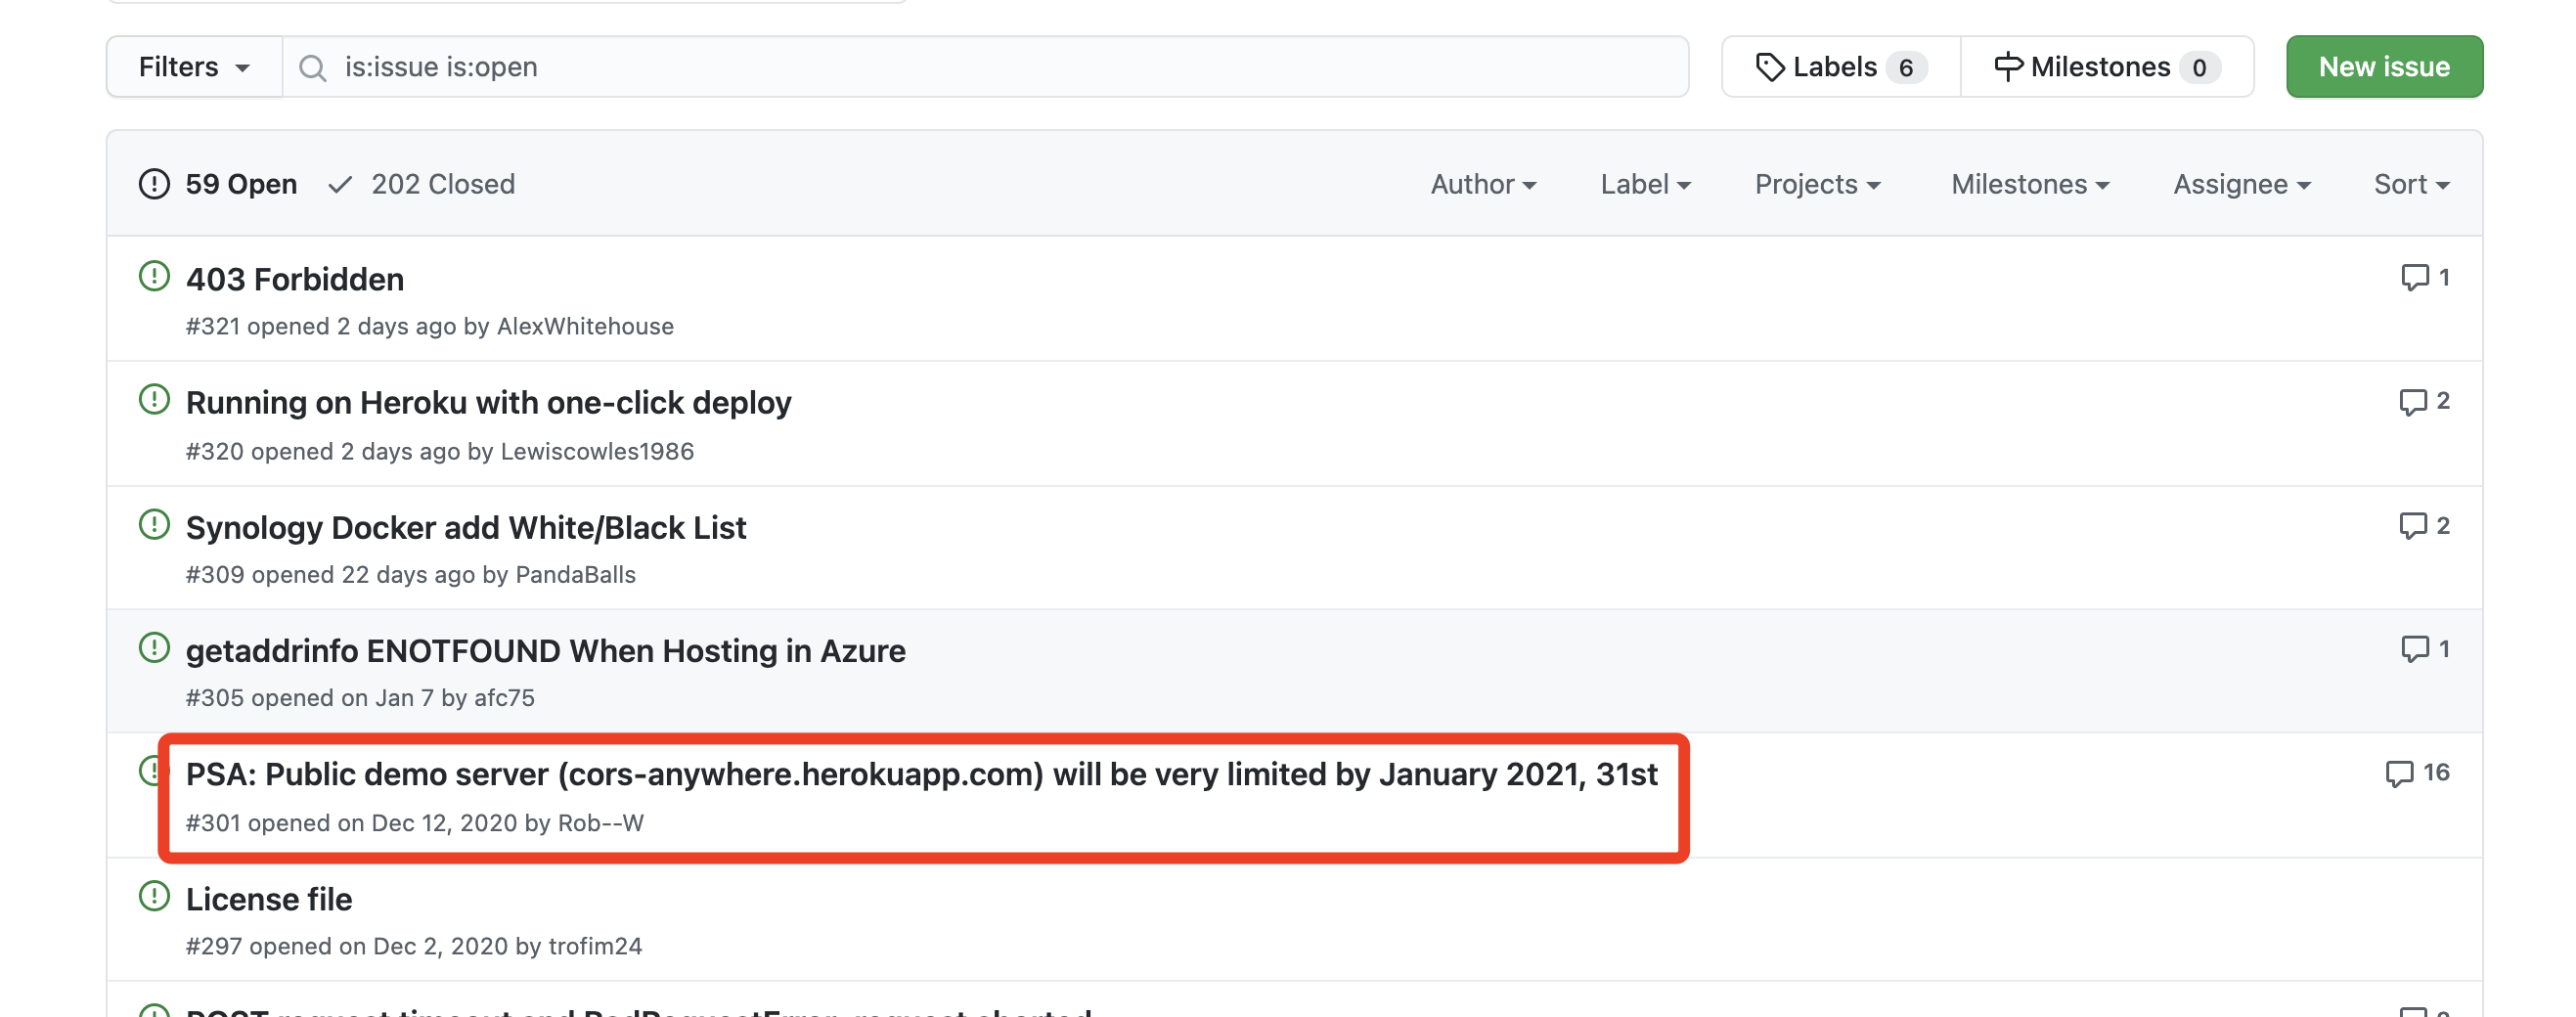Click the checkmark icon next to Closed
2576x1017 pixels.
tap(340, 184)
